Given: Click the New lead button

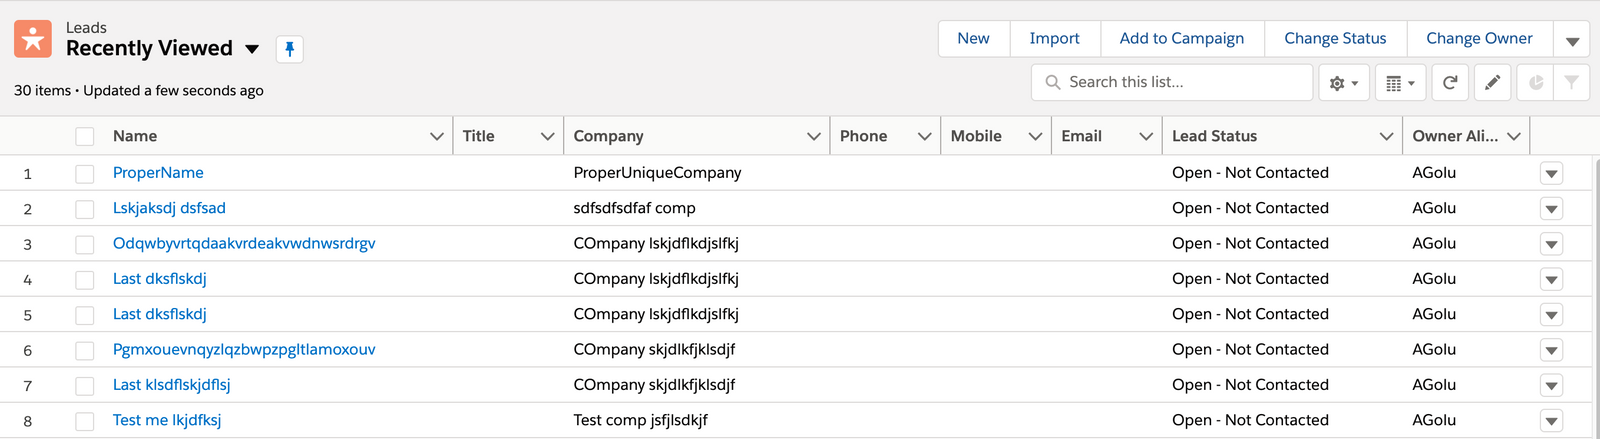Looking at the screenshot, I should (973, 39).
